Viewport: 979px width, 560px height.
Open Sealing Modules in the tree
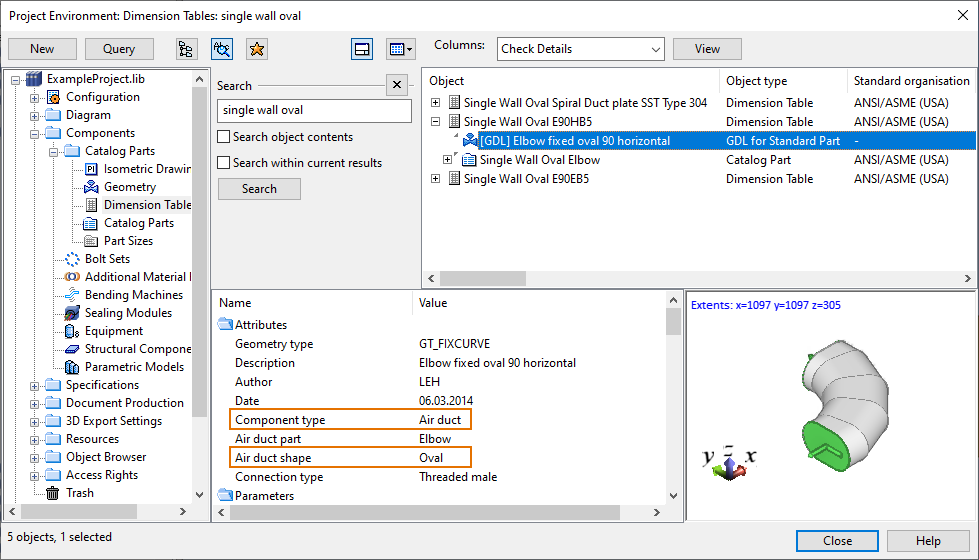click(128, 313)
